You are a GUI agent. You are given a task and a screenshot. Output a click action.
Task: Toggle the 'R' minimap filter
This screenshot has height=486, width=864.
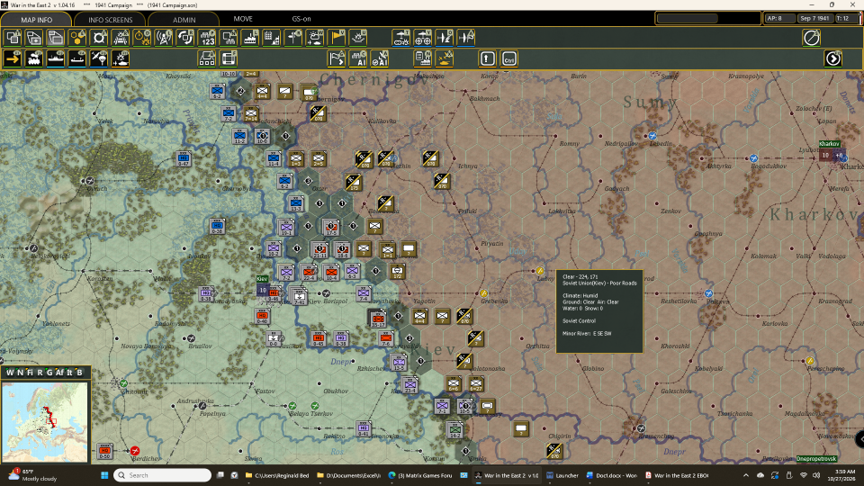coord(40,372)
